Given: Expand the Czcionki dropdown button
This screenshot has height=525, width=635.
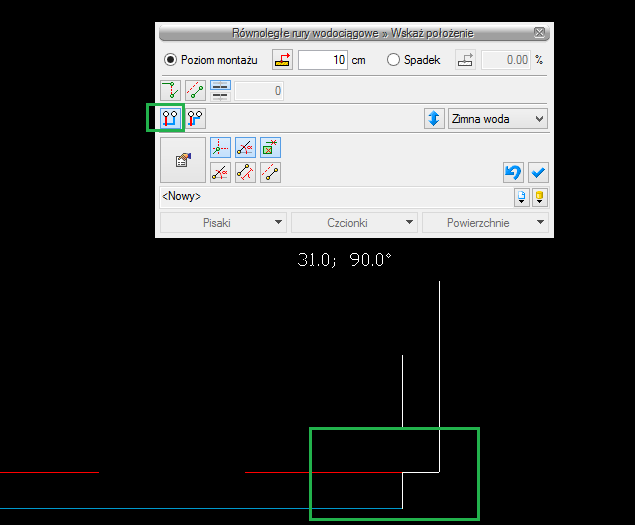Looking at the screenshot, I should point(354,222).
